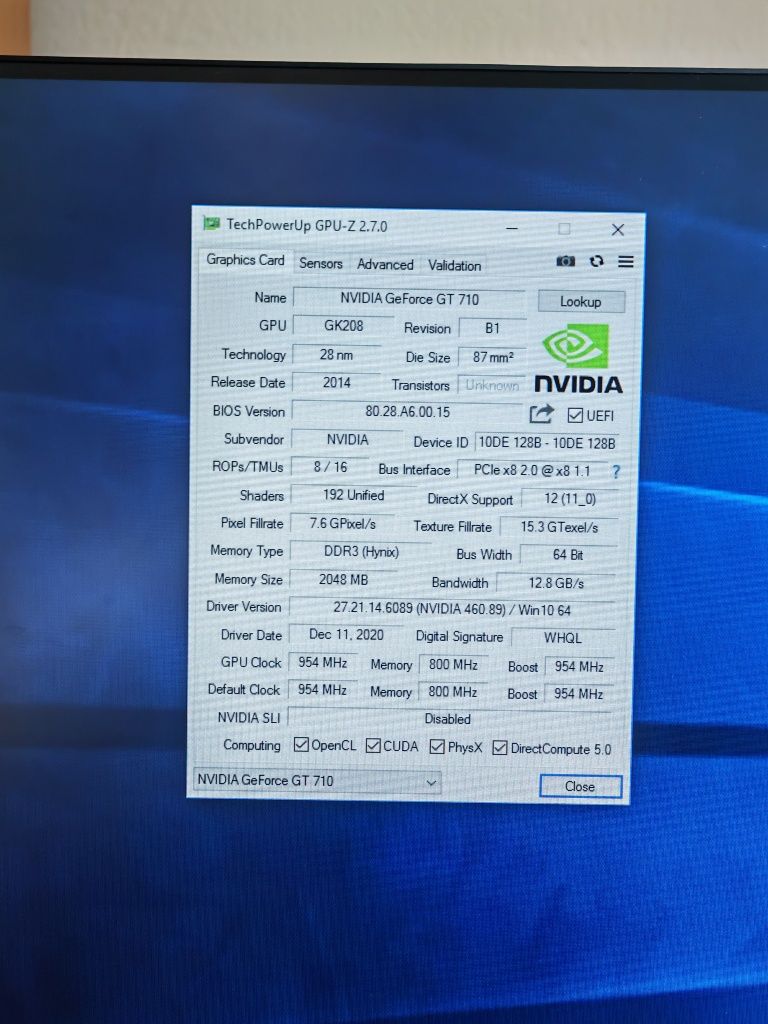Click the DirectX Support field 12 (11_0)
Viewport: 768px width, 1024px height.
(x=569, y=500)
